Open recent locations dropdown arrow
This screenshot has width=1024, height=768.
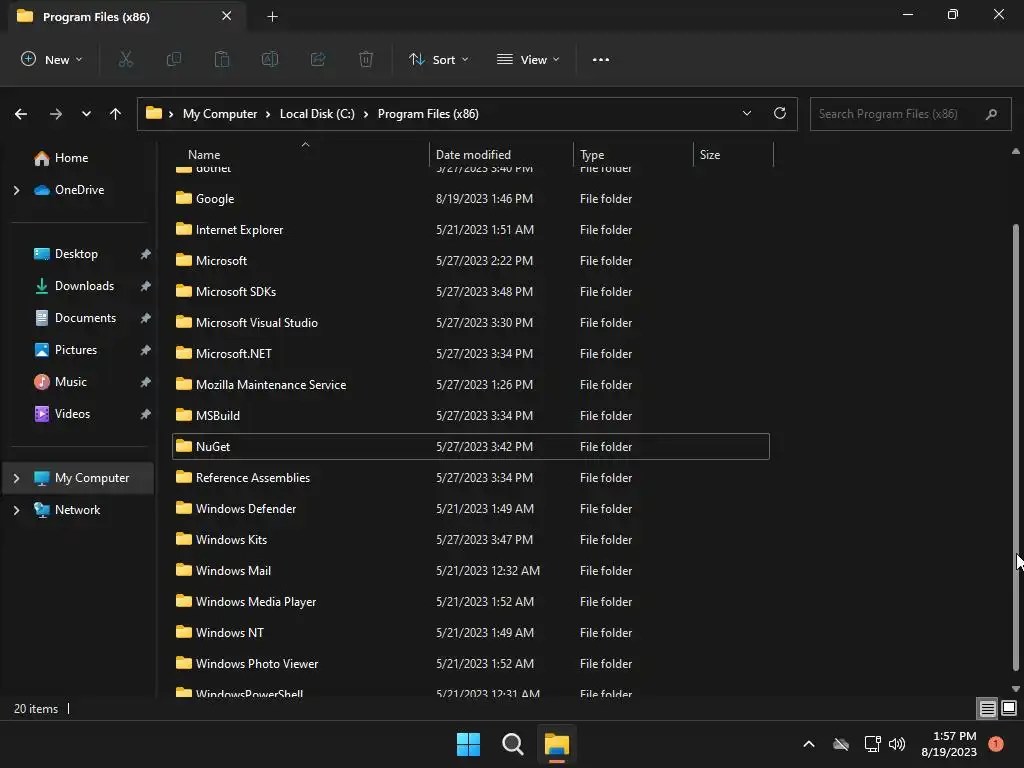(x=86, y=114)
